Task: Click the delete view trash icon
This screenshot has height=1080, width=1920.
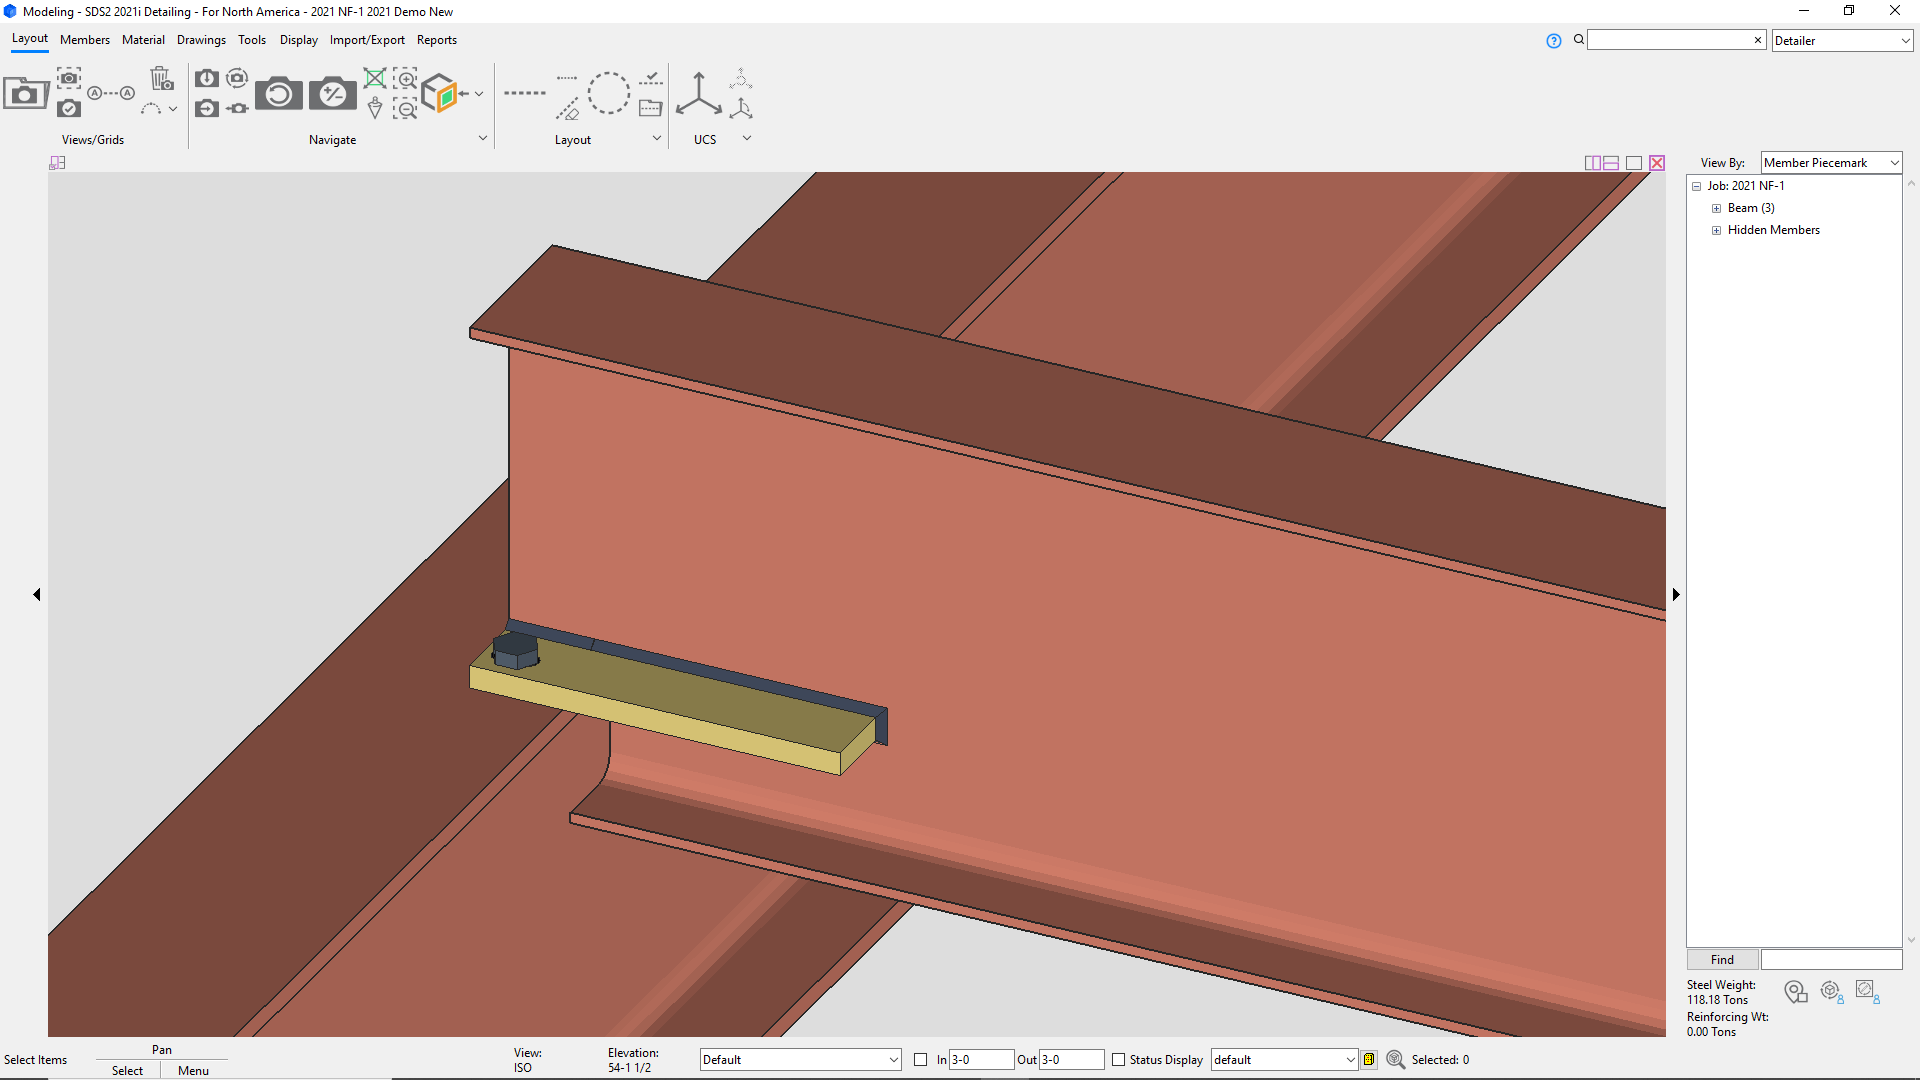Action: [x=161, y=77]
